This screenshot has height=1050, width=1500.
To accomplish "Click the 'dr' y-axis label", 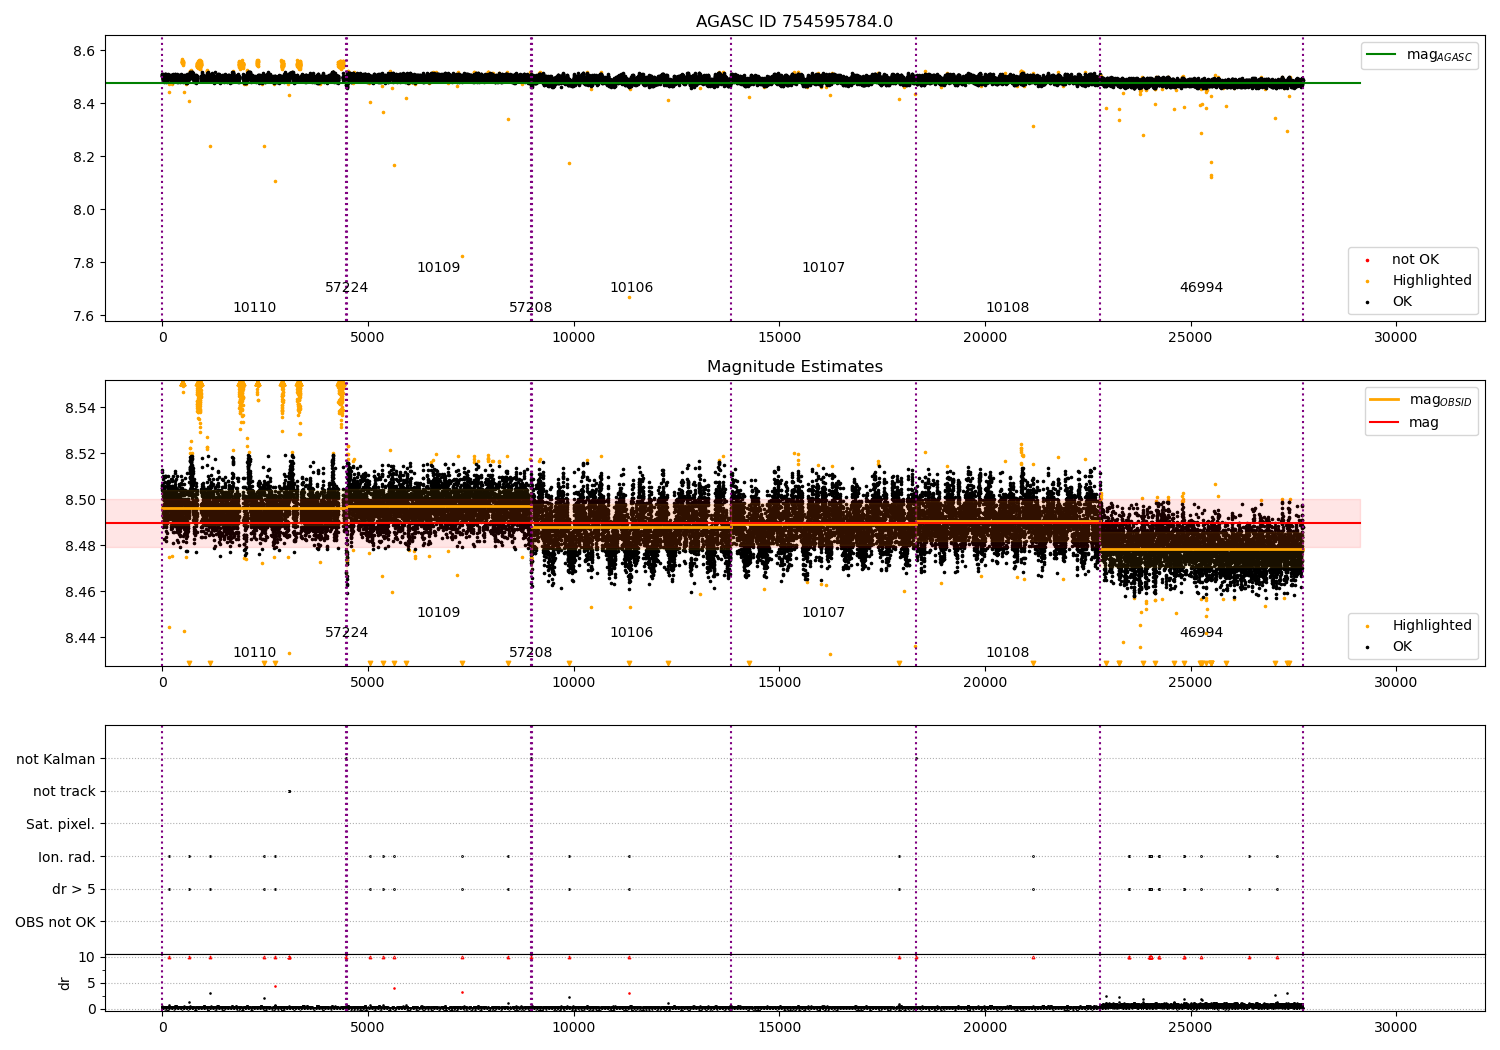I will [x=65, y=983].
